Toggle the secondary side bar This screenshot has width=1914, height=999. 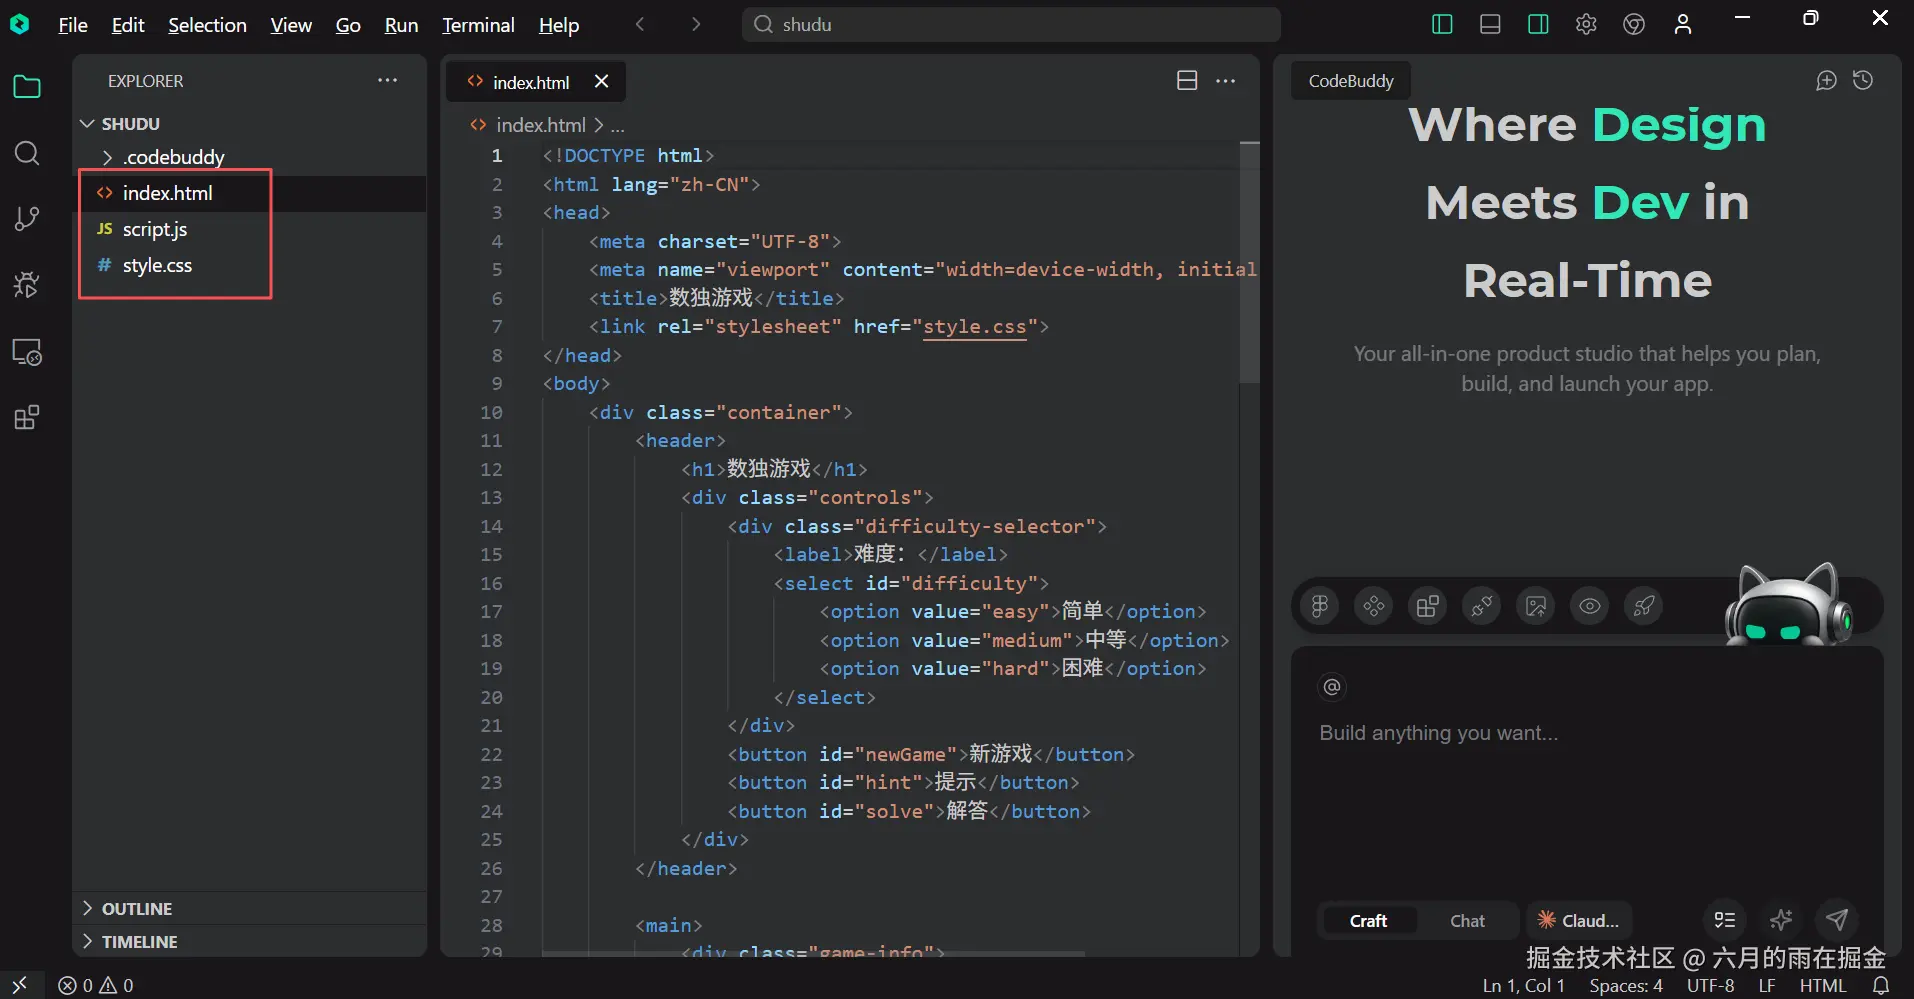[x=1538, y=24]
